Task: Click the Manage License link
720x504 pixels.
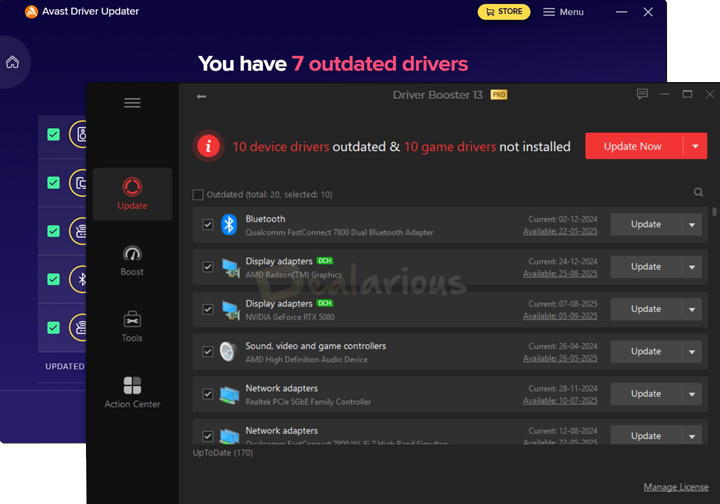Action: point(675,487)
